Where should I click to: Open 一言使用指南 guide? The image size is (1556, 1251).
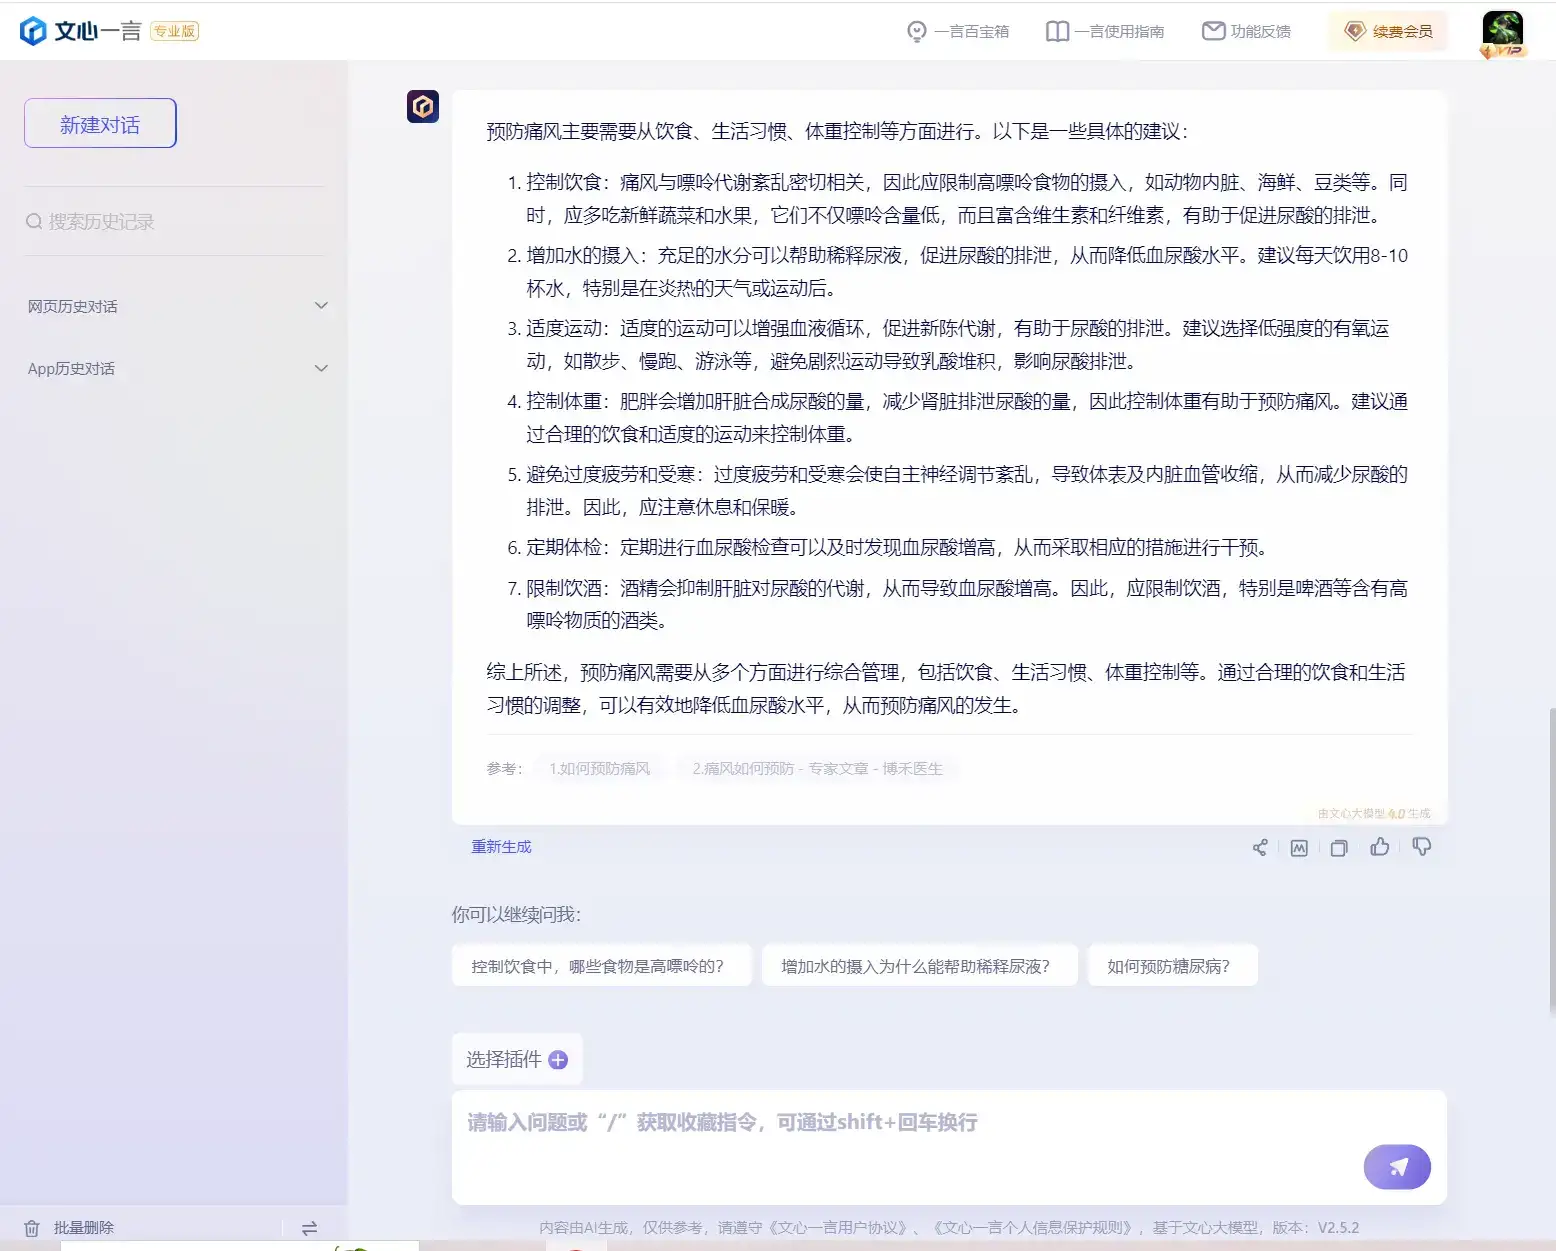tap(1104, 31)
